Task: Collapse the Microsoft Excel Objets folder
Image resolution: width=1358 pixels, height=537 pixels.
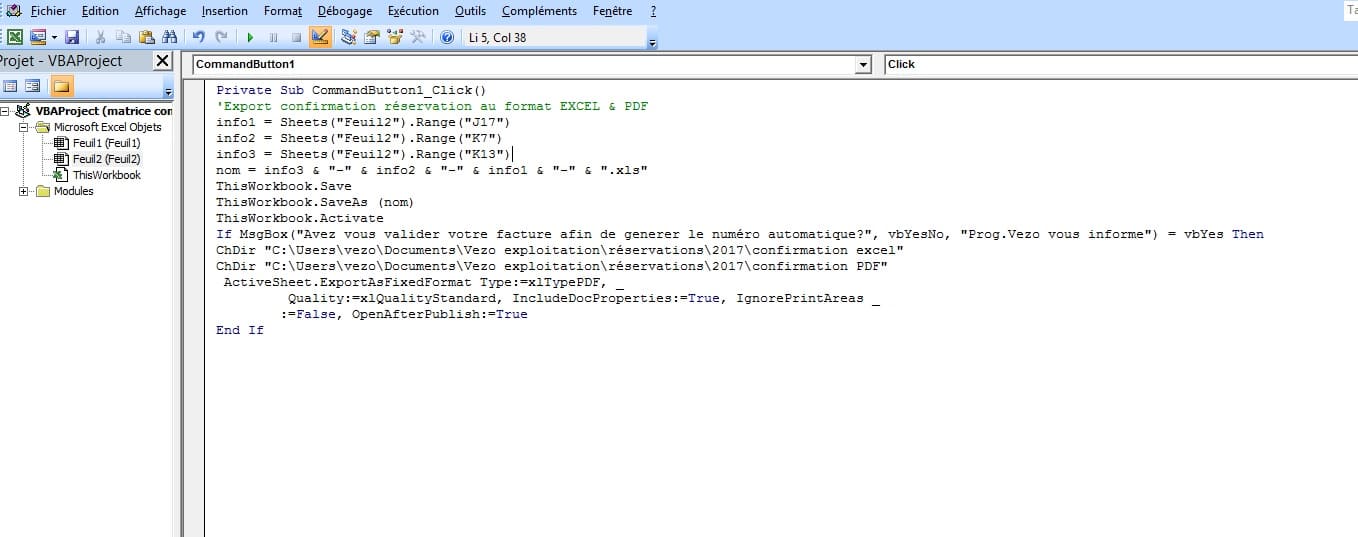Action: pyautogui.click(x=24, y=127)
